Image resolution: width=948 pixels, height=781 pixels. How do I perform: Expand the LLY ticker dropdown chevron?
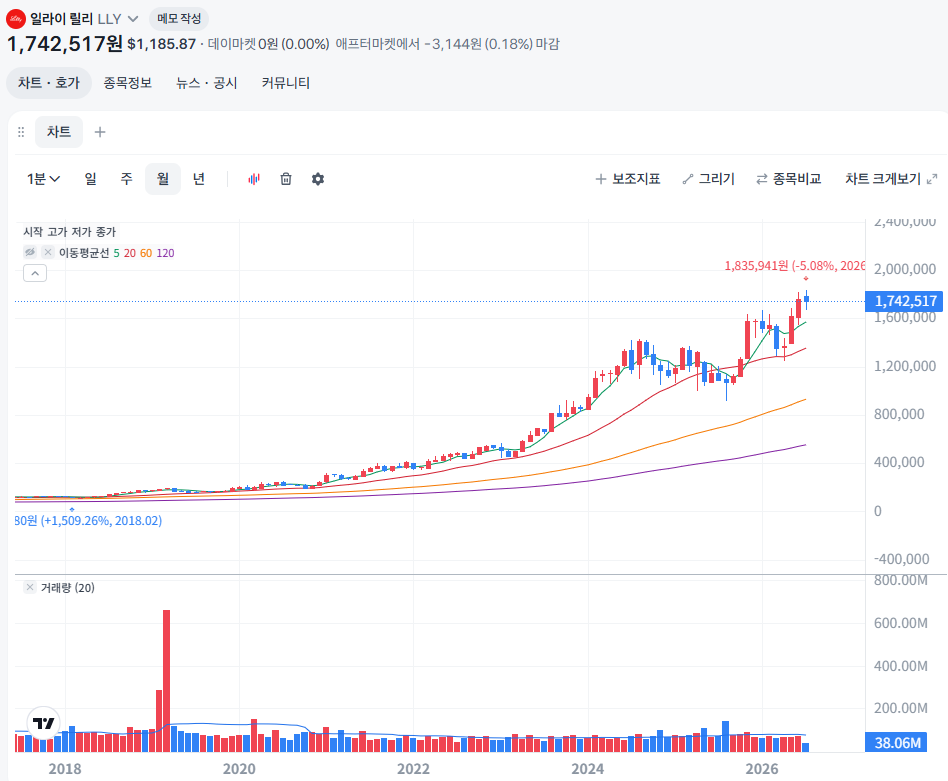(x=133, y=19)
